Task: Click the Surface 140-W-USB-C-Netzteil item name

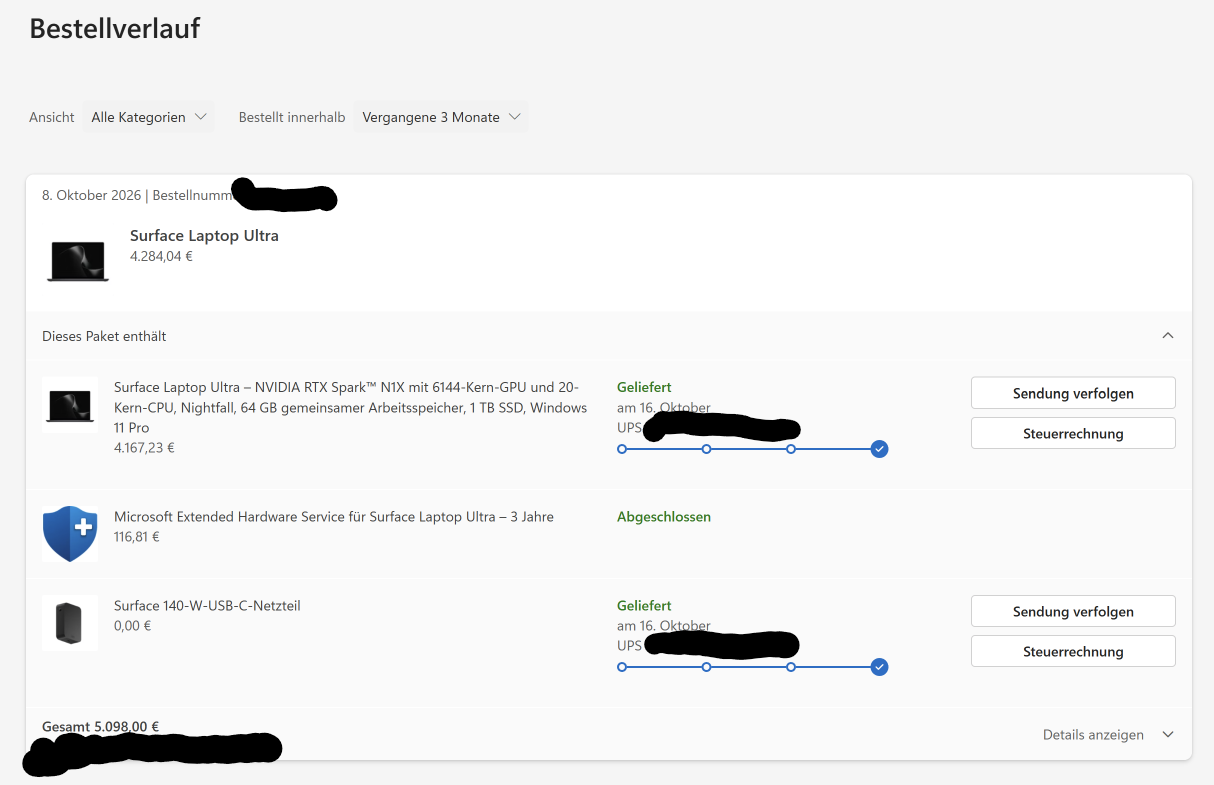Action: (207, 606)
